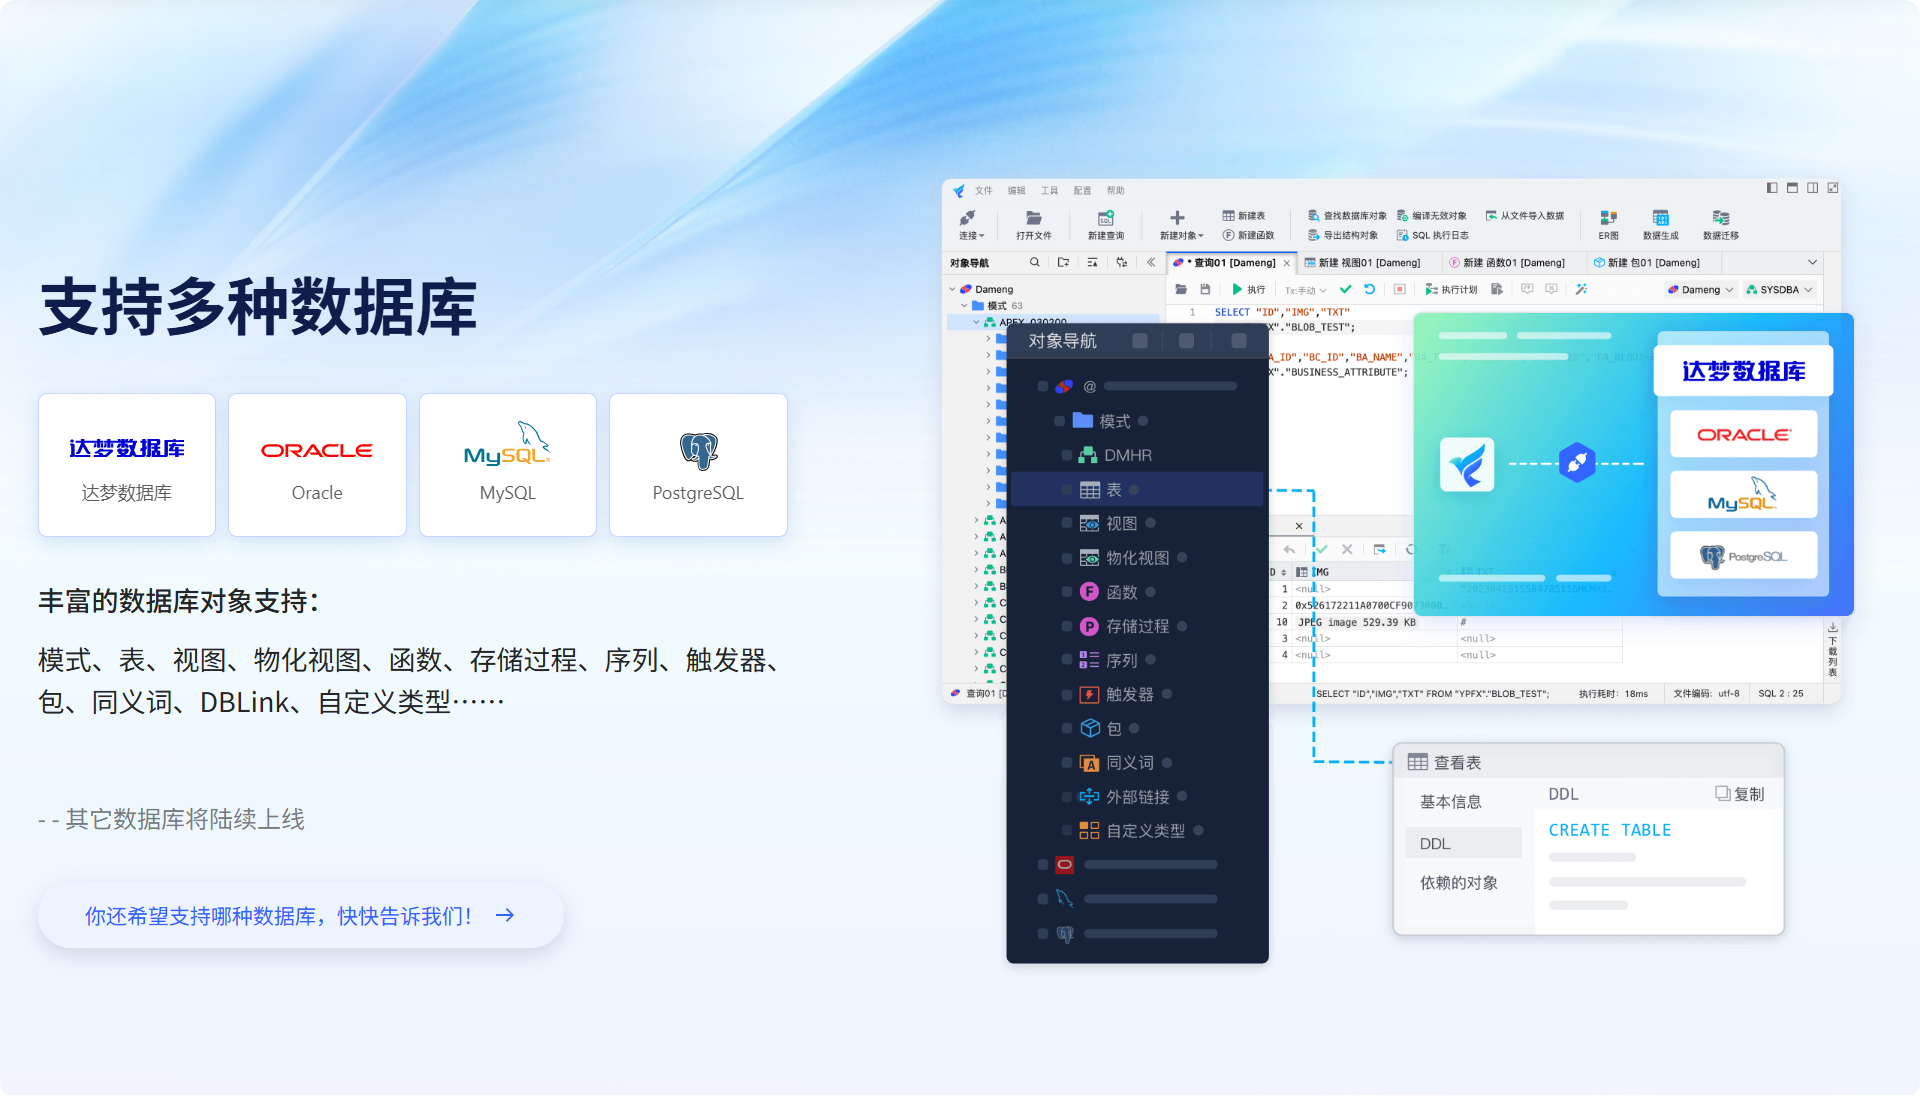Click 从文件导入数据 import icon

(x=1491, y=216)
